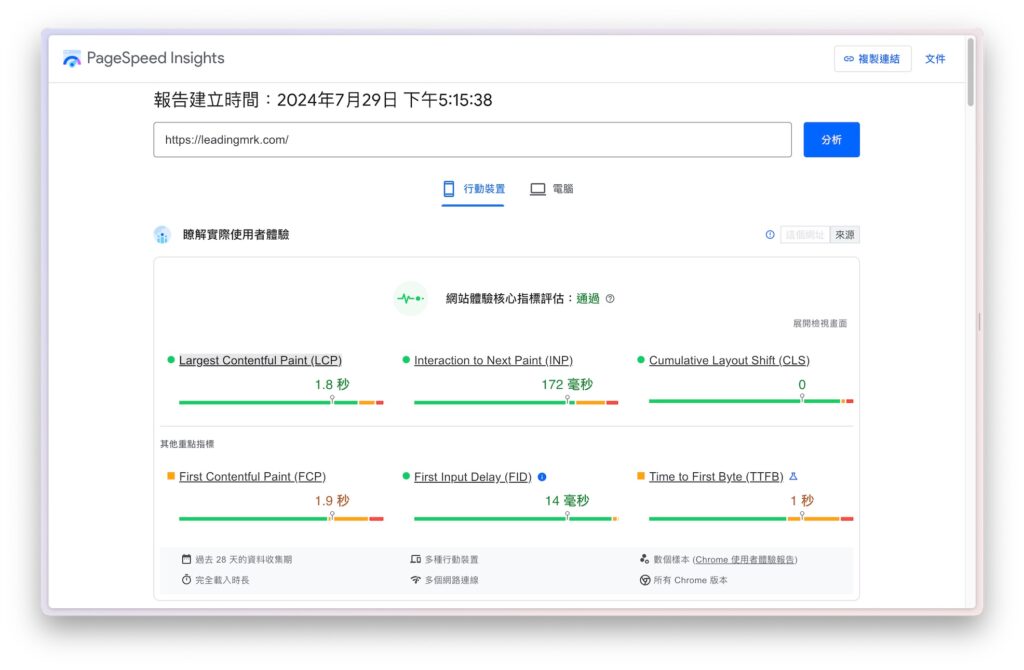Open Cumulative Layout Shift (CLS) link
This screenshot has width=1024, height=670.
click(x=729, y=360)
